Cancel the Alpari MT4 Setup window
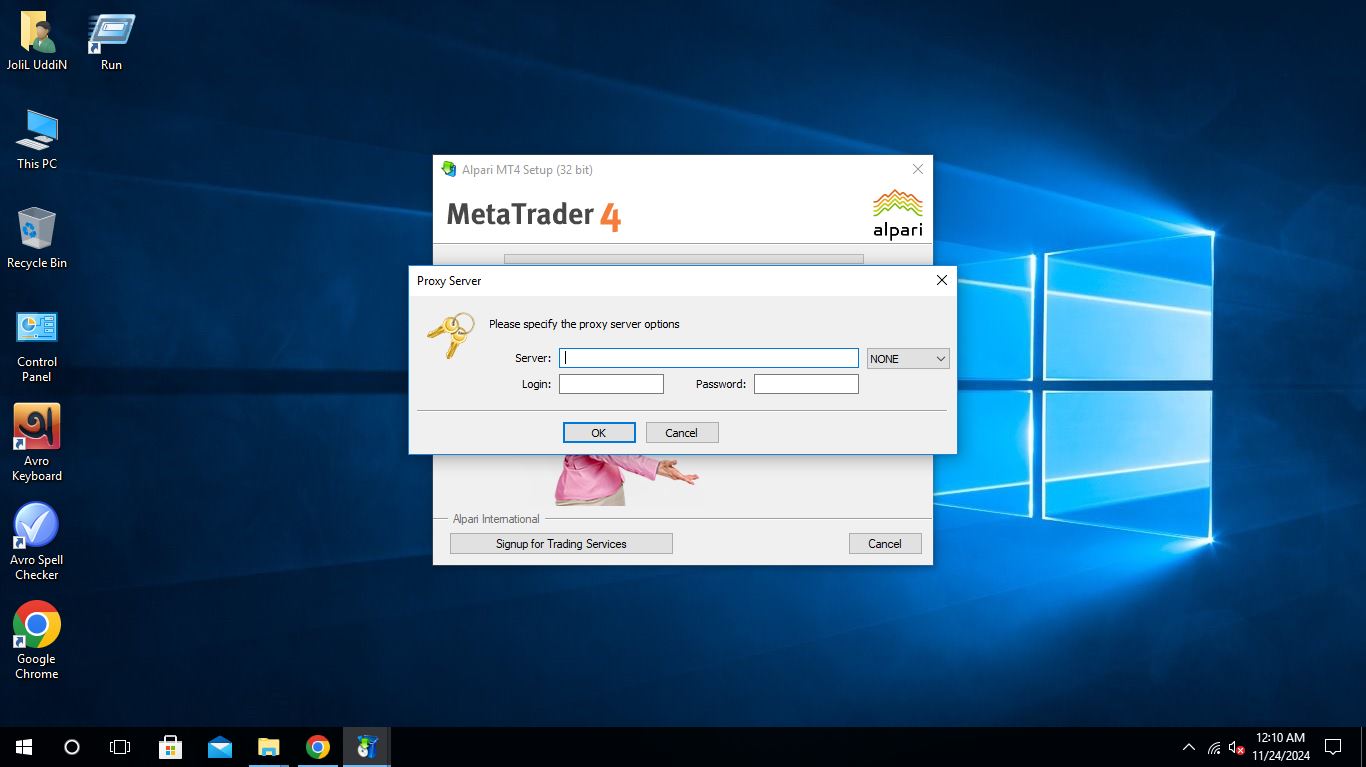 885,544
